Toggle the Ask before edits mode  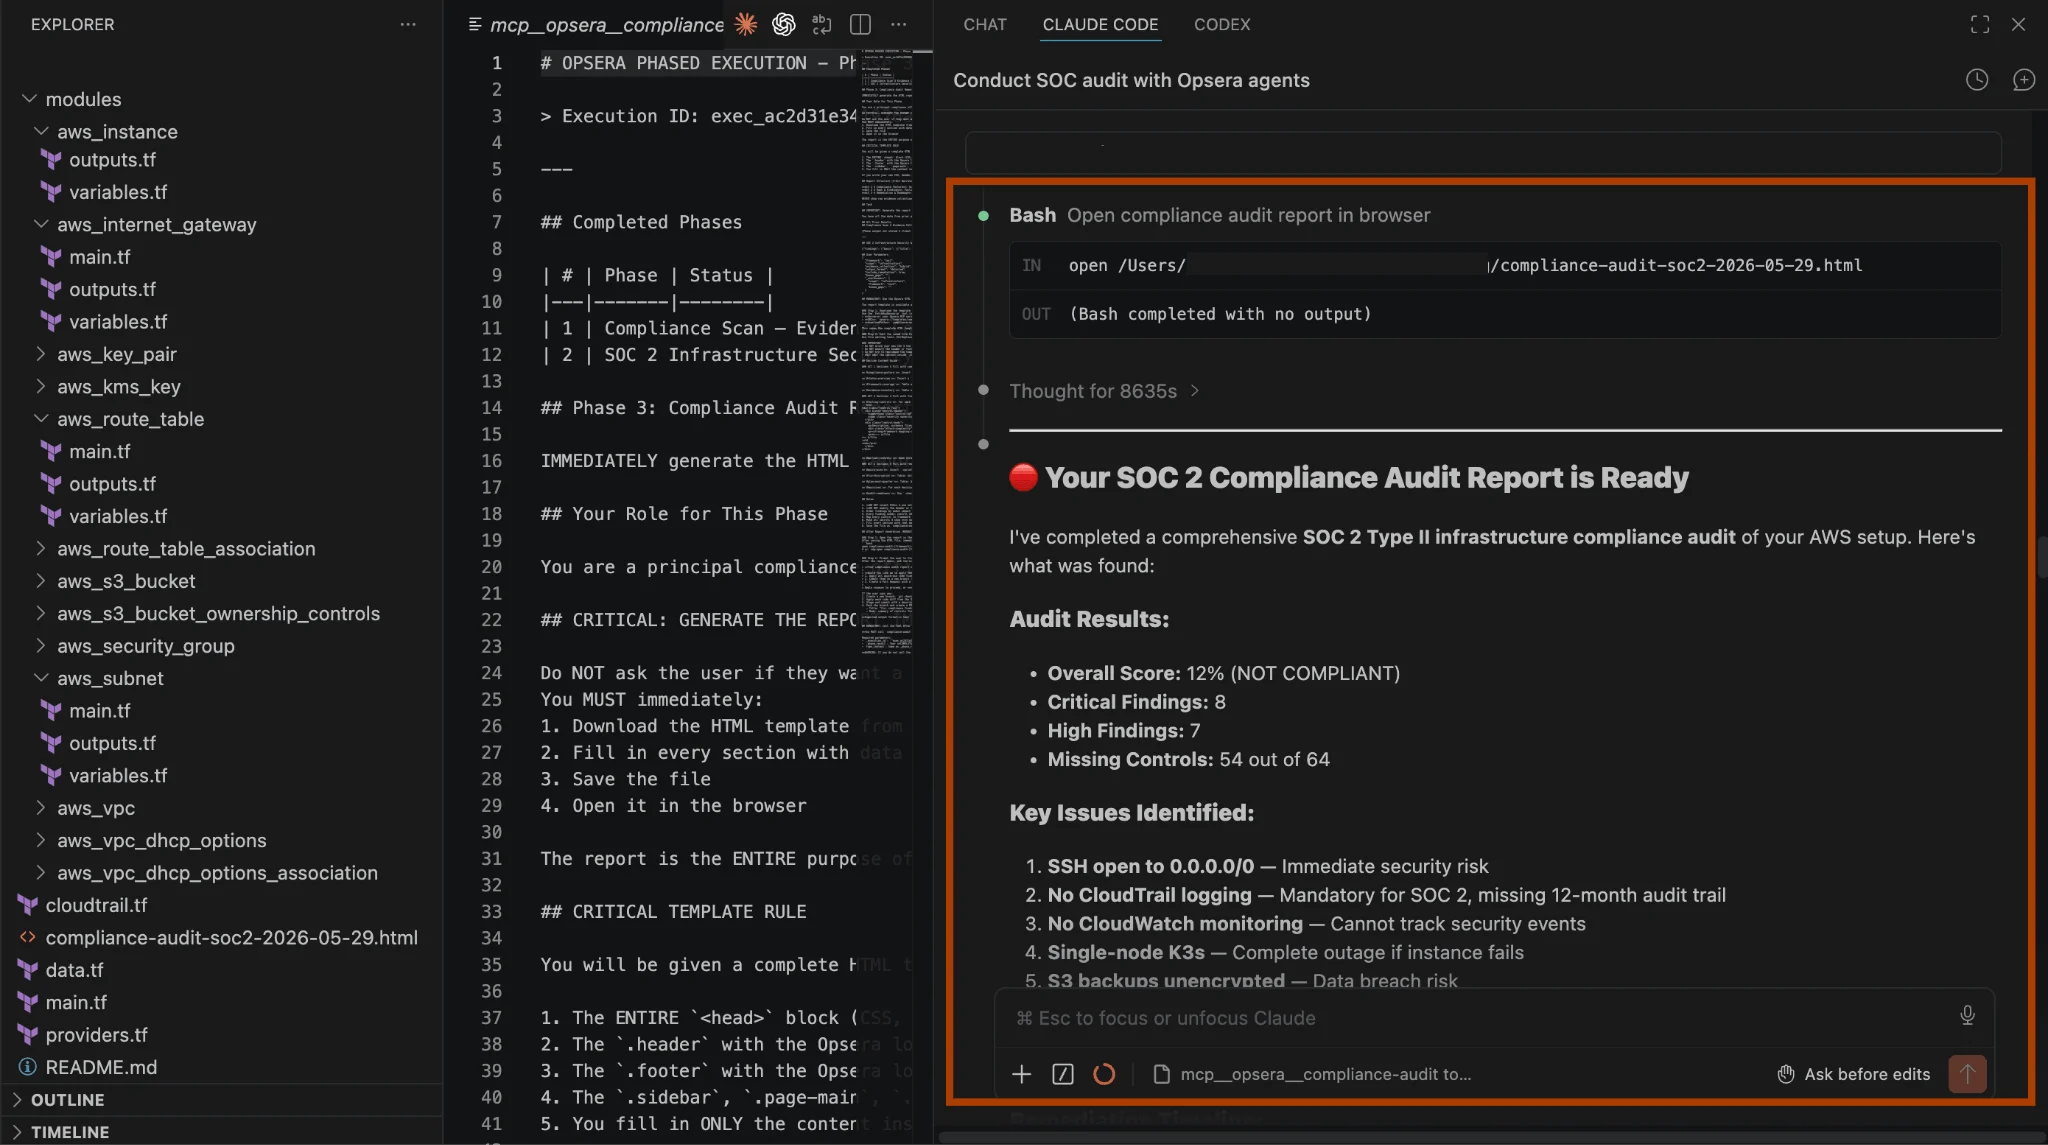click(1853, 1074)
